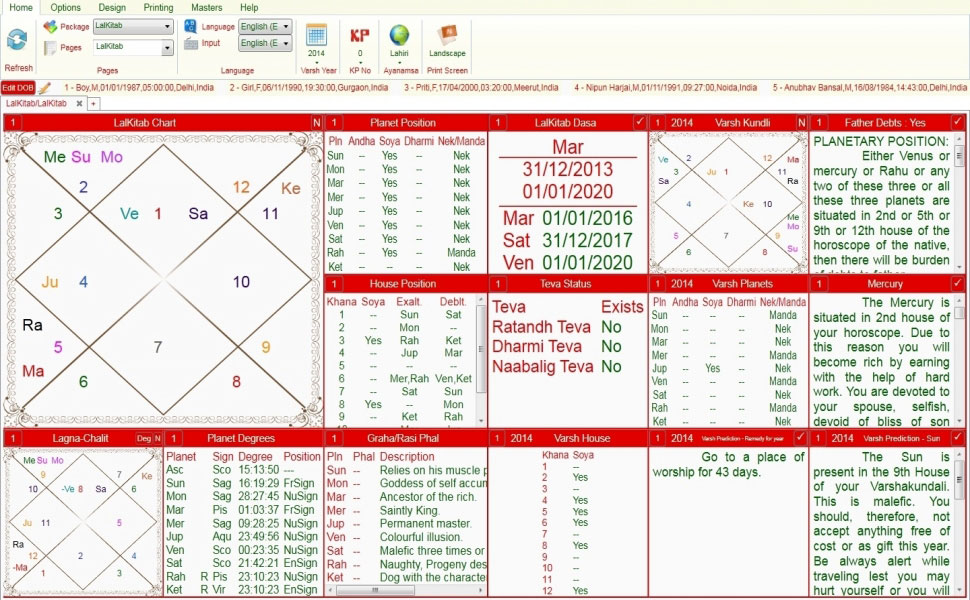Click the pencil icon beside Edit DOB
Screen dimensions: 970x600
point(44,88)
